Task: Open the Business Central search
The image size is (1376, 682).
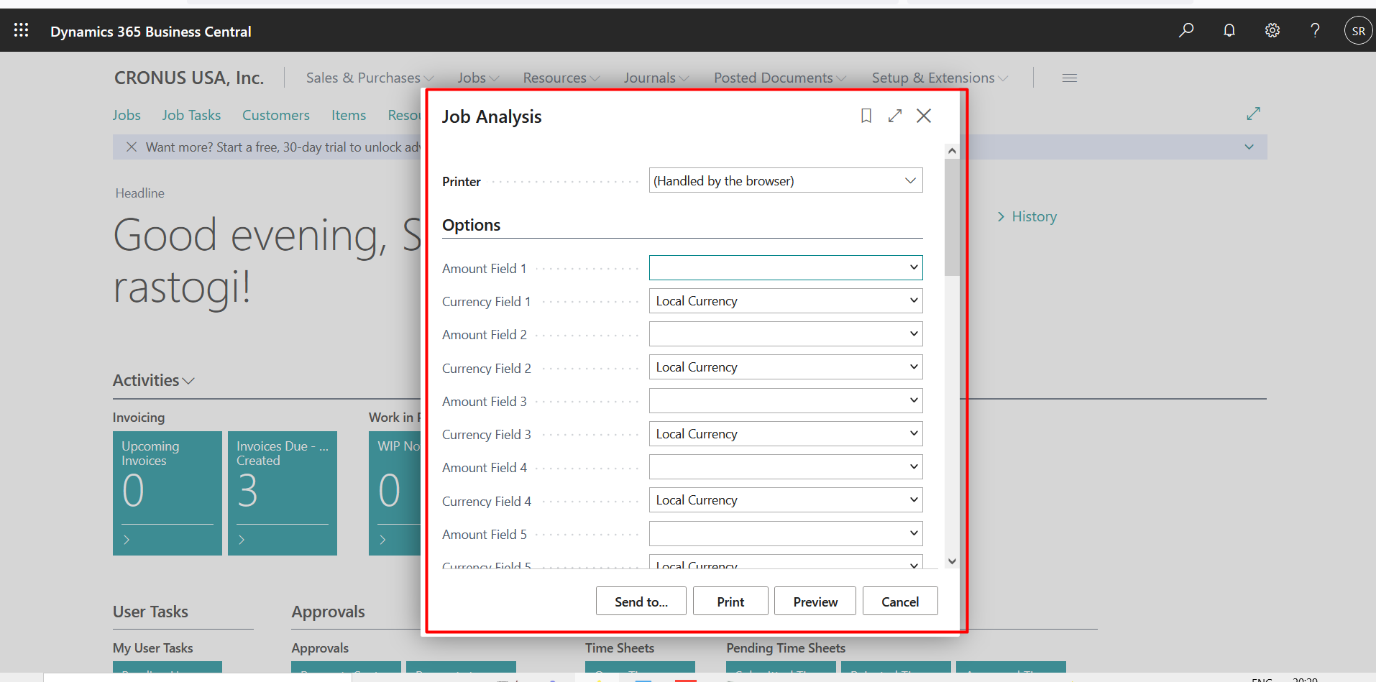Action: point(1186,30)
